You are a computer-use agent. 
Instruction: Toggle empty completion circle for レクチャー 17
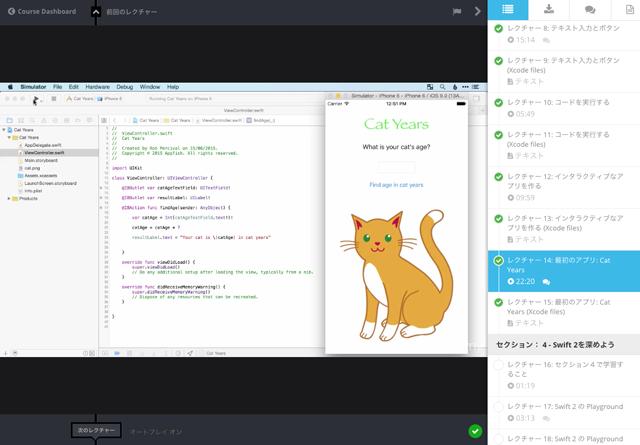(498, 407)
